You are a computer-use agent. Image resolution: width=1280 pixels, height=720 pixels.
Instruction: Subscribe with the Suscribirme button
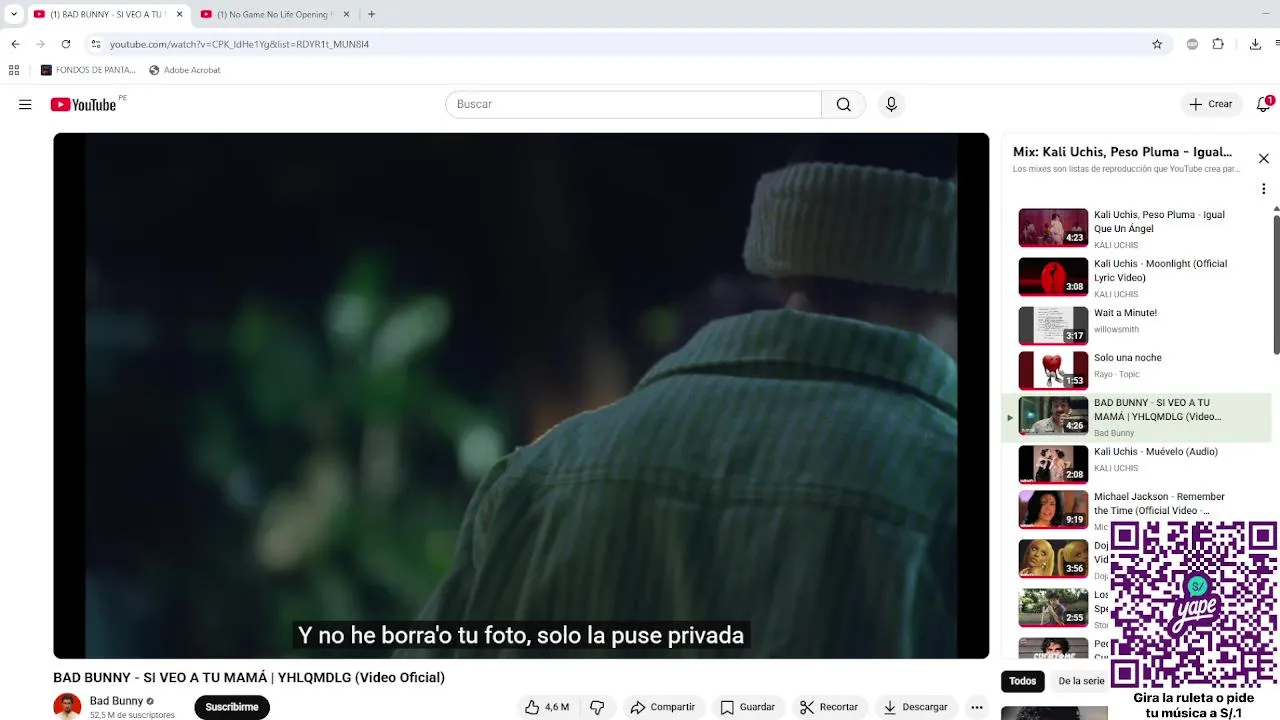[232, 707]
